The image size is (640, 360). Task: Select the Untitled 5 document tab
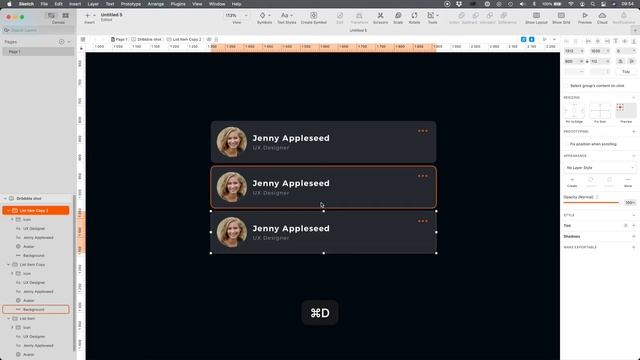358,30
